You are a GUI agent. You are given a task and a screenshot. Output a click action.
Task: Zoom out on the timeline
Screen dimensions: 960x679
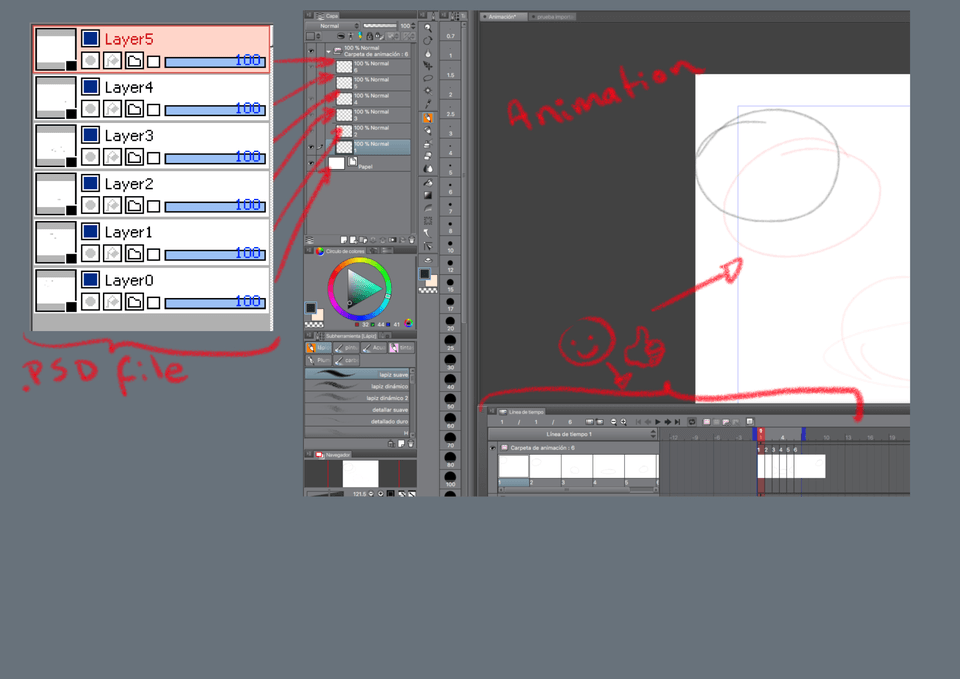coord(613,421)
